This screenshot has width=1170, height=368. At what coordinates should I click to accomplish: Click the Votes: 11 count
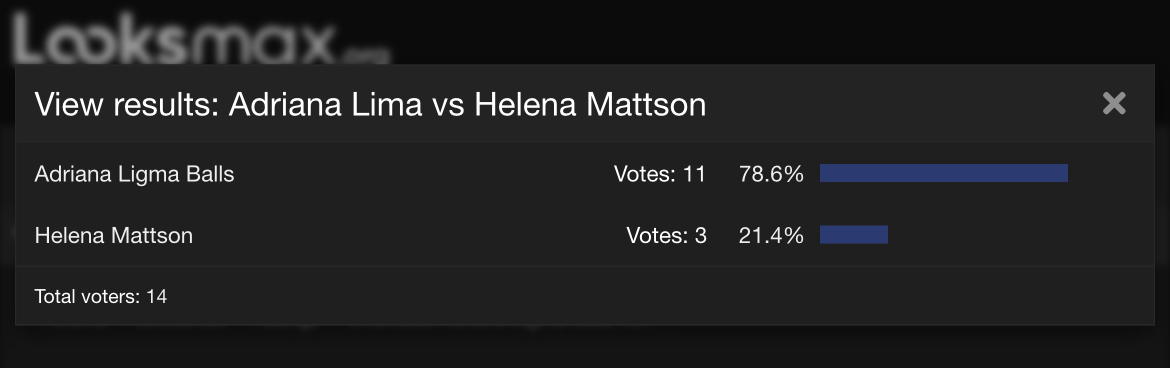point(660,175)
